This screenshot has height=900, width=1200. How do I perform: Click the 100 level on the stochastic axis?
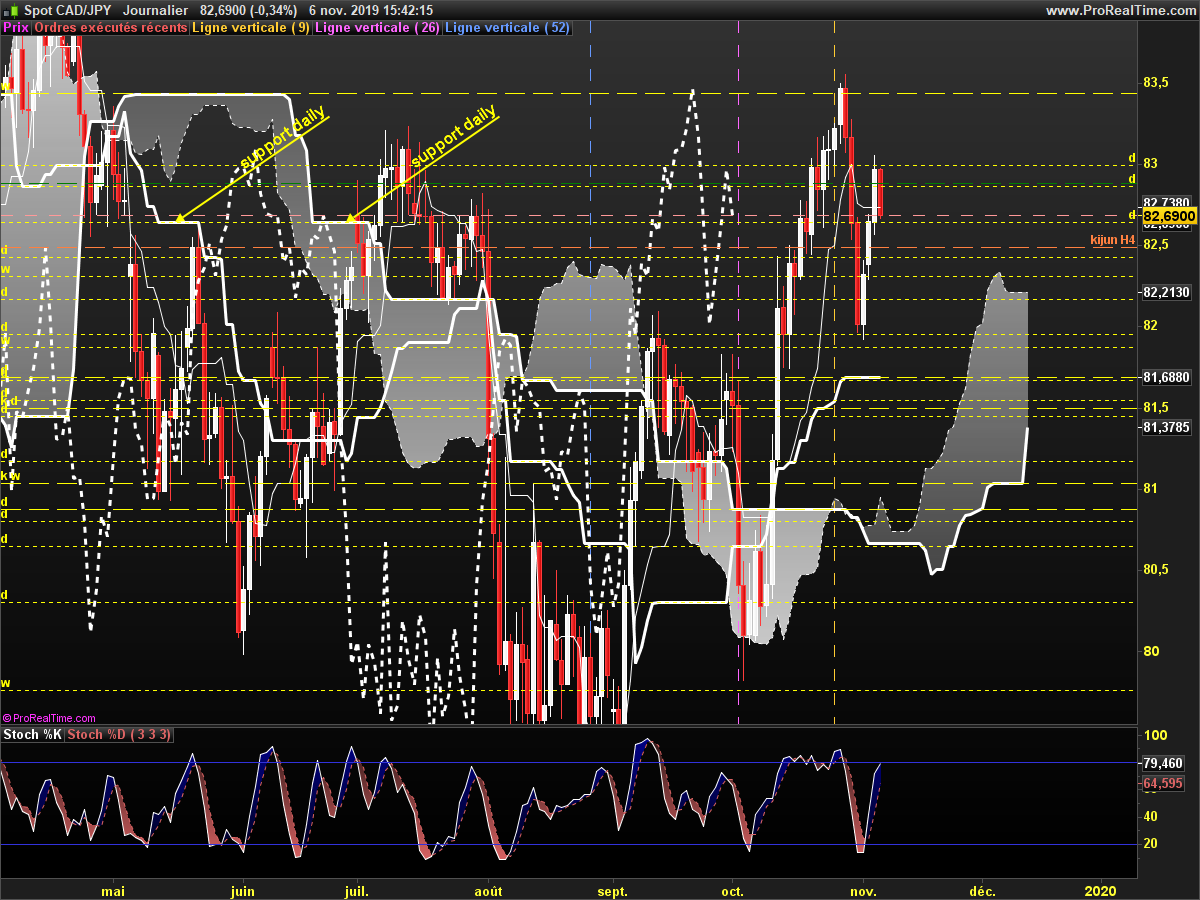coord(1155,735)
